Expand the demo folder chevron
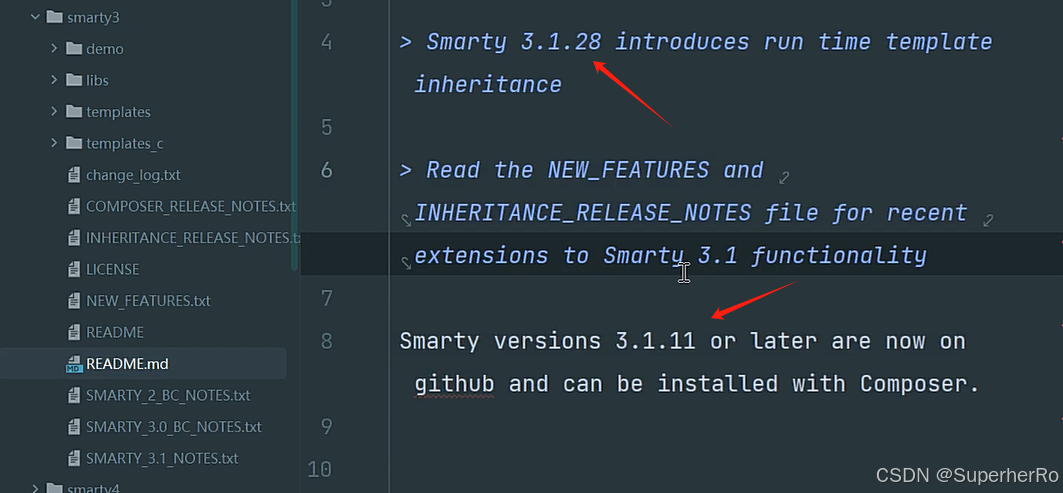The width and height of the screenshot is (1063, 493). pyautogui.click(x=54, y=48)
